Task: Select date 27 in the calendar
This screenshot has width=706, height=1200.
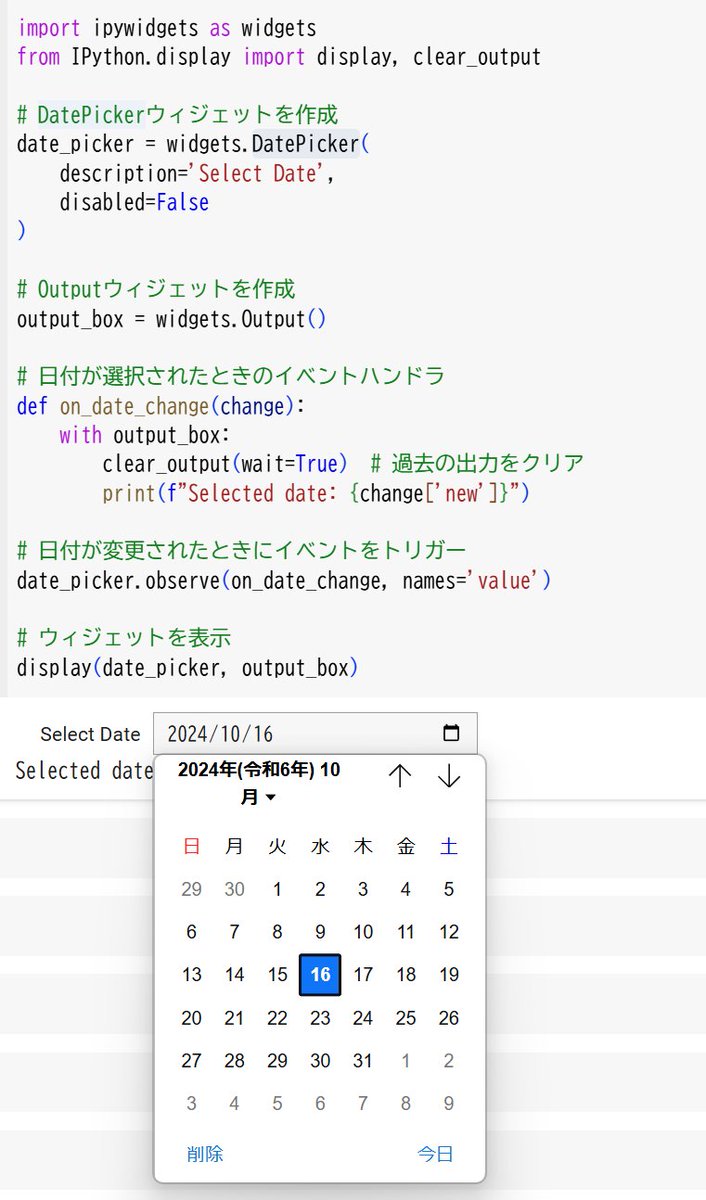Action: click(191, 1061)
